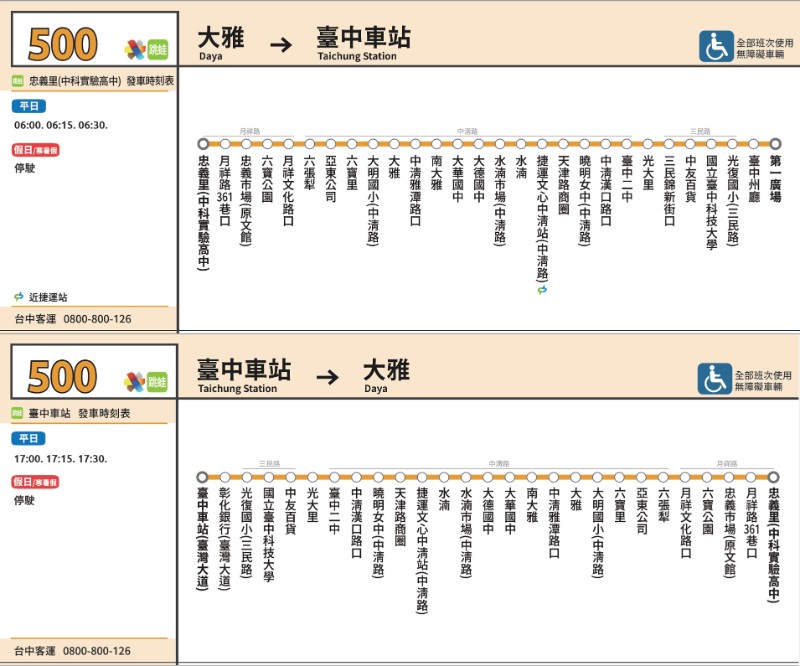
Task: Click the MRT transfer icon below 捷運文心中清站
Action: [x=542, y=290]
